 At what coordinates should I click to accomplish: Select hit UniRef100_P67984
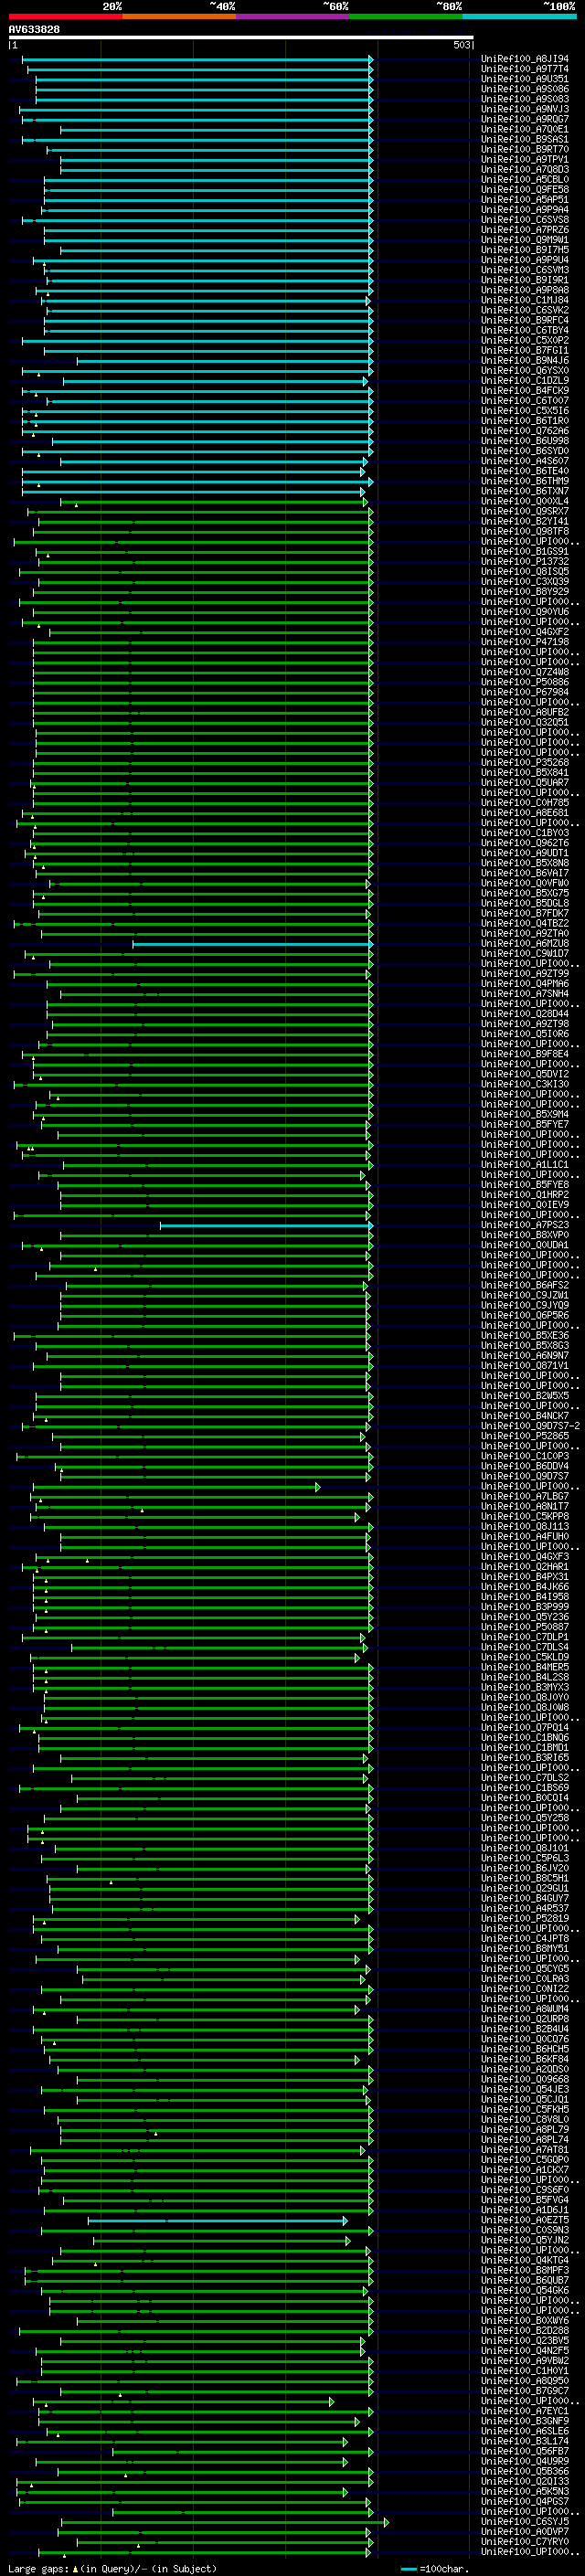pos(525,692)
